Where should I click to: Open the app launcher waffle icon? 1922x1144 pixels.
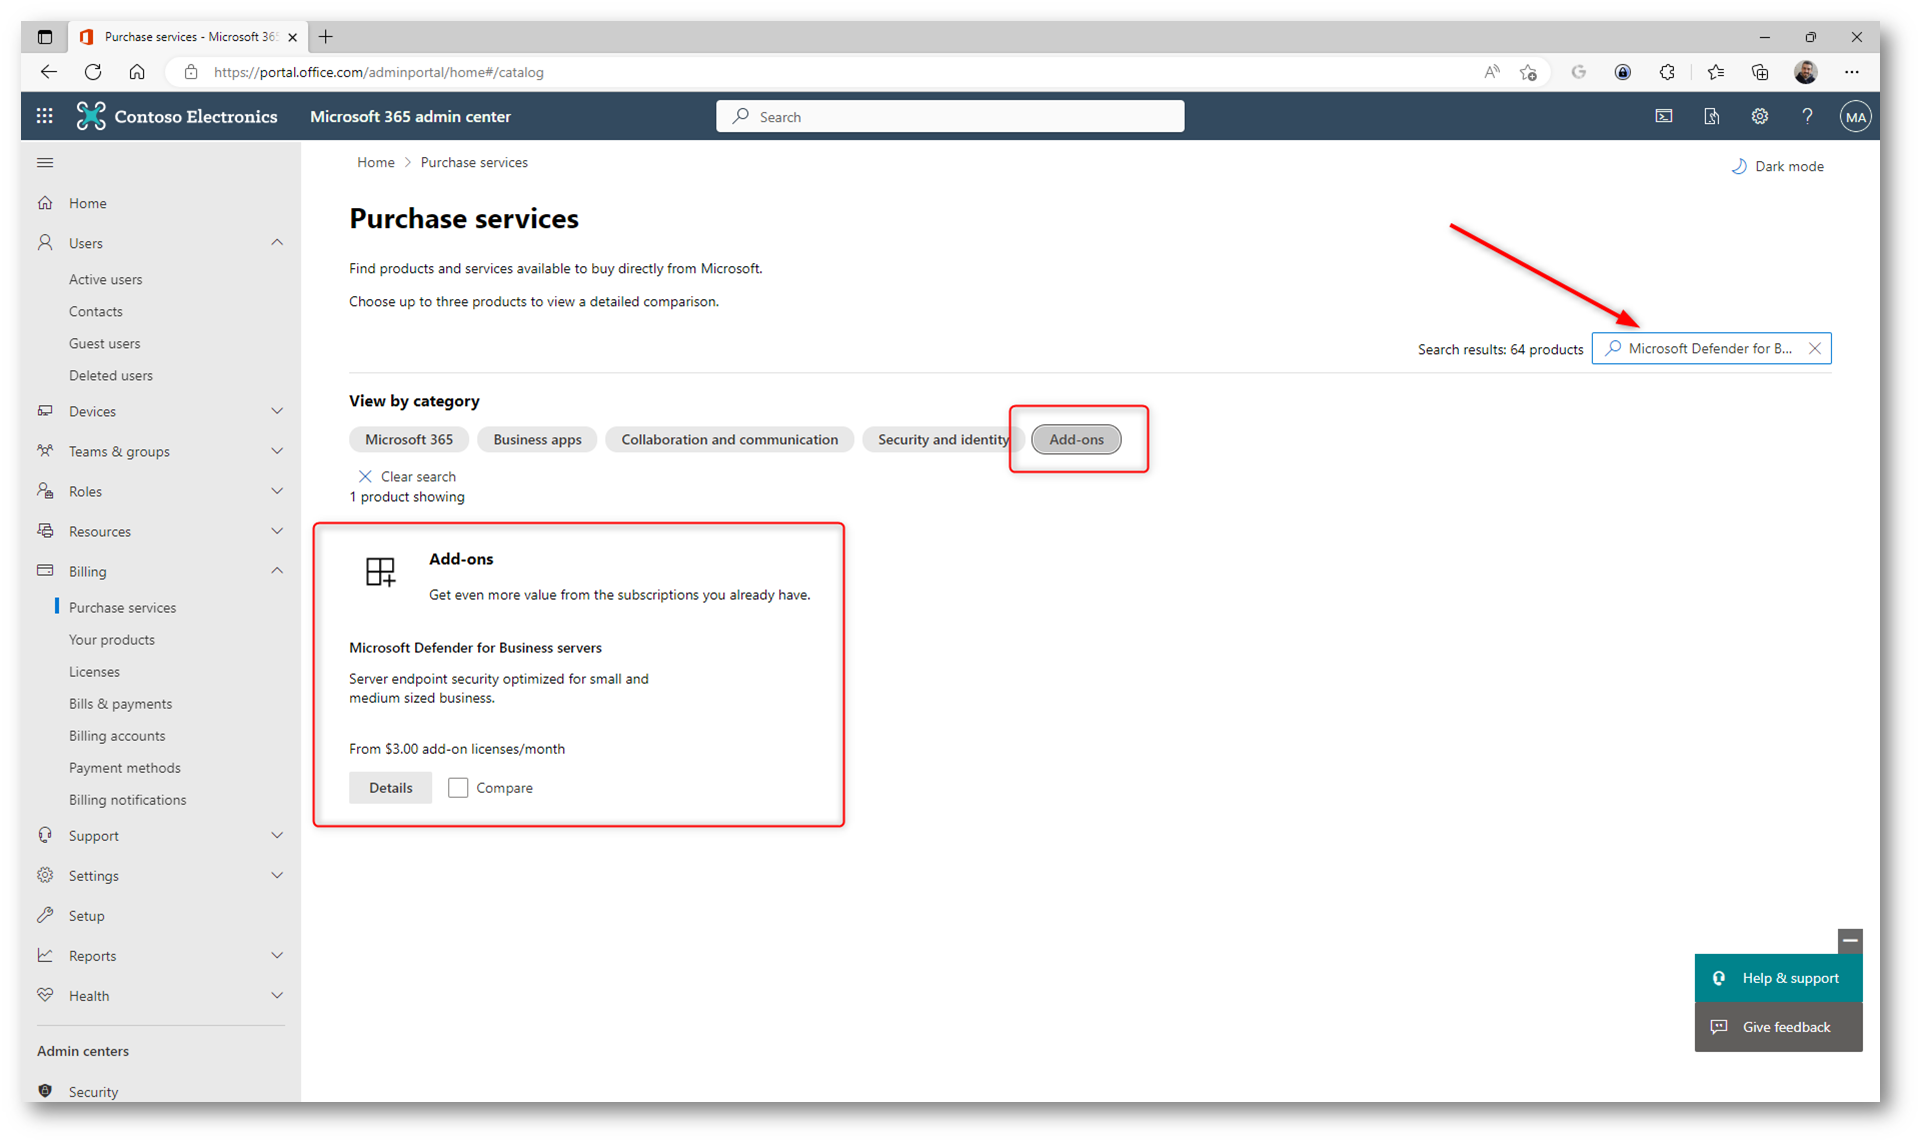pos(44,116)
